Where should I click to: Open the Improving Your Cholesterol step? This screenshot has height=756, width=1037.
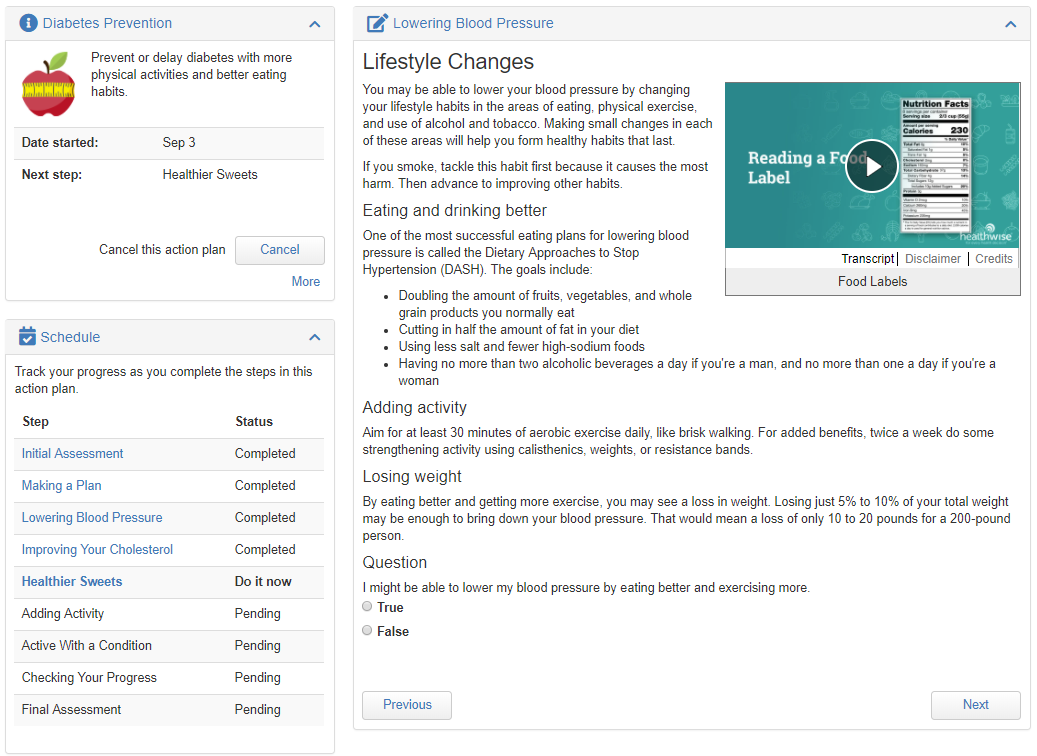(x=97, y=550)
